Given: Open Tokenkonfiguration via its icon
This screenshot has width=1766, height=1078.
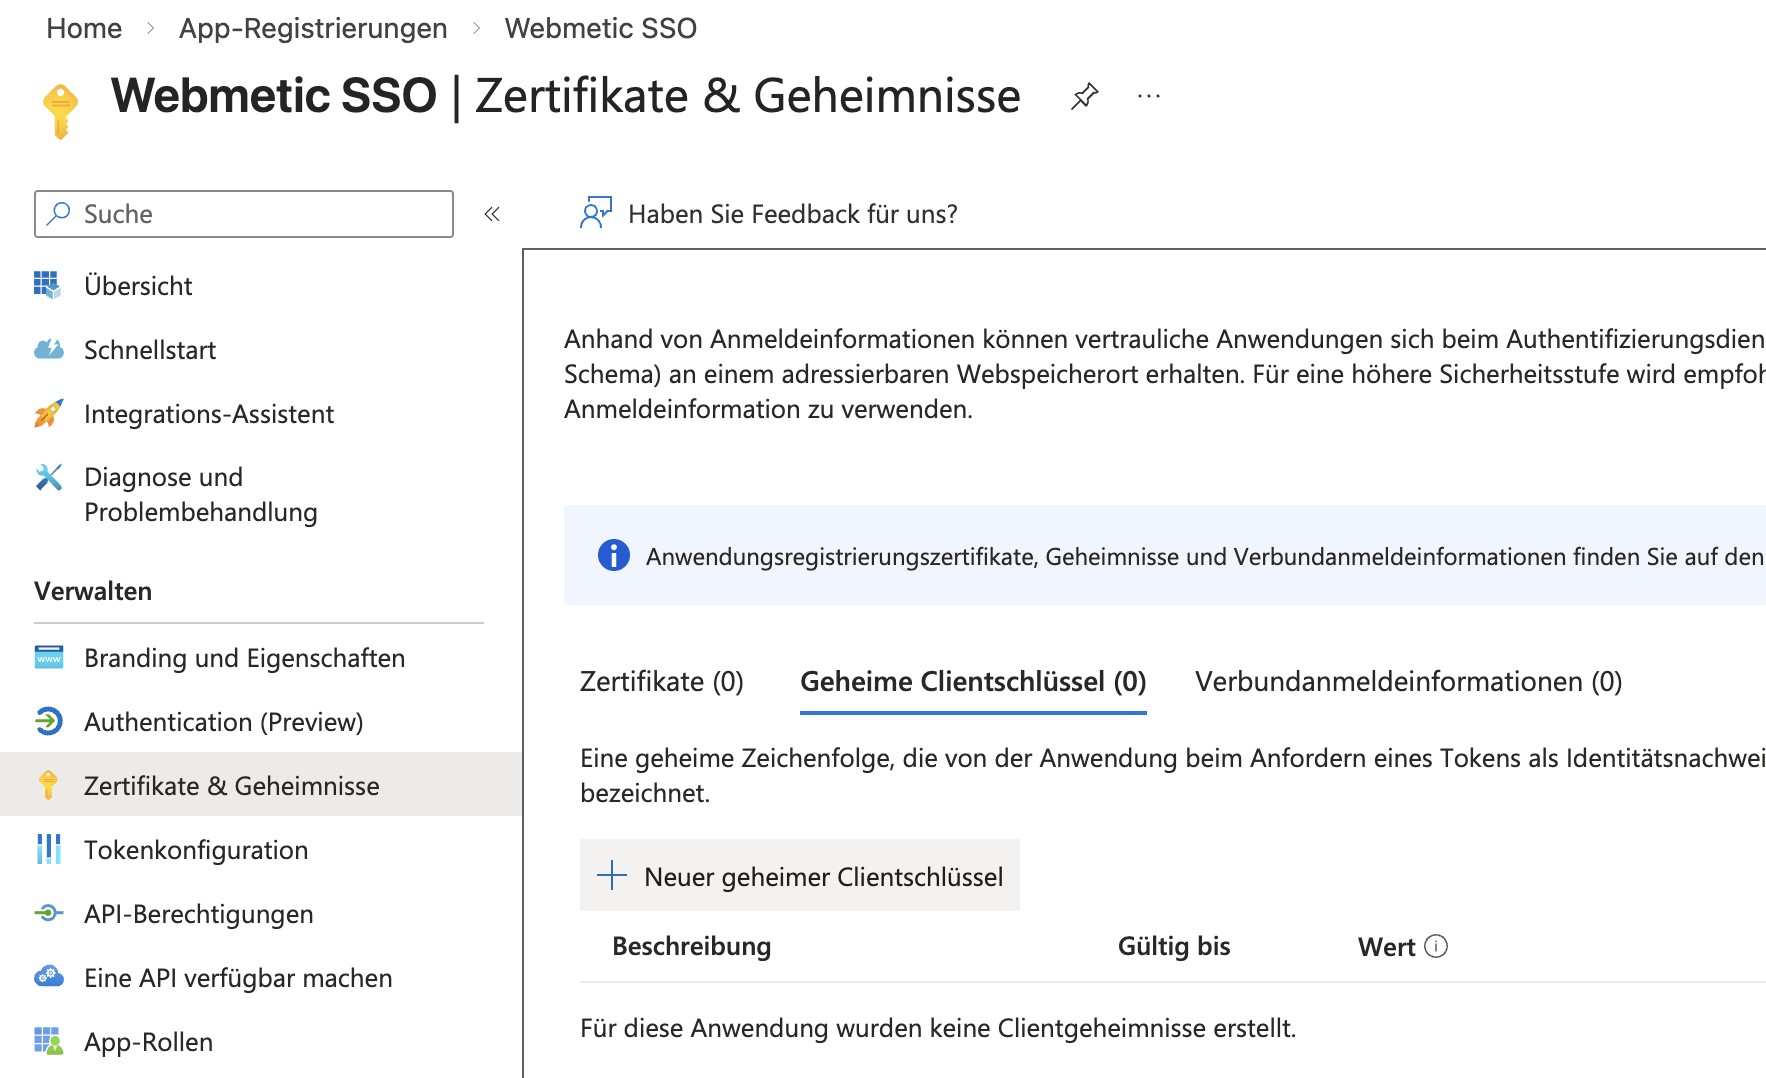Looking at the screenshot, I should pos(47,849).
